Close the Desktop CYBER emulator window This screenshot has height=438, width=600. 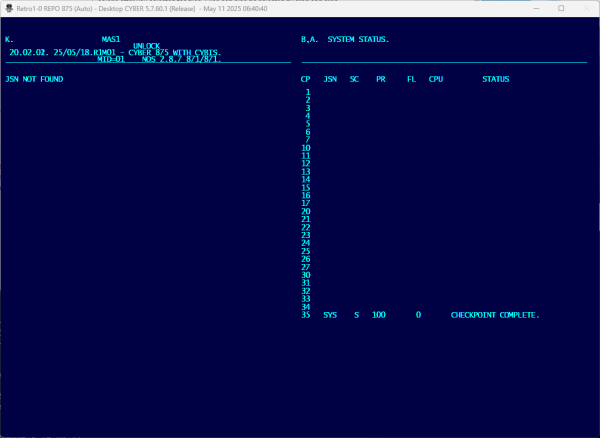click(584, 7)
